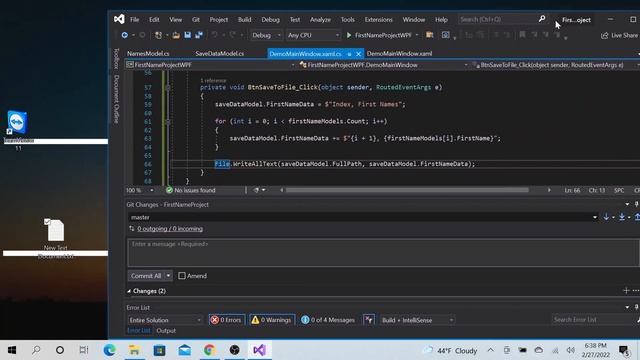The image size is (640, 360).
Task: Toggle the 0 Warnings filter
Action: pos(272,320)
